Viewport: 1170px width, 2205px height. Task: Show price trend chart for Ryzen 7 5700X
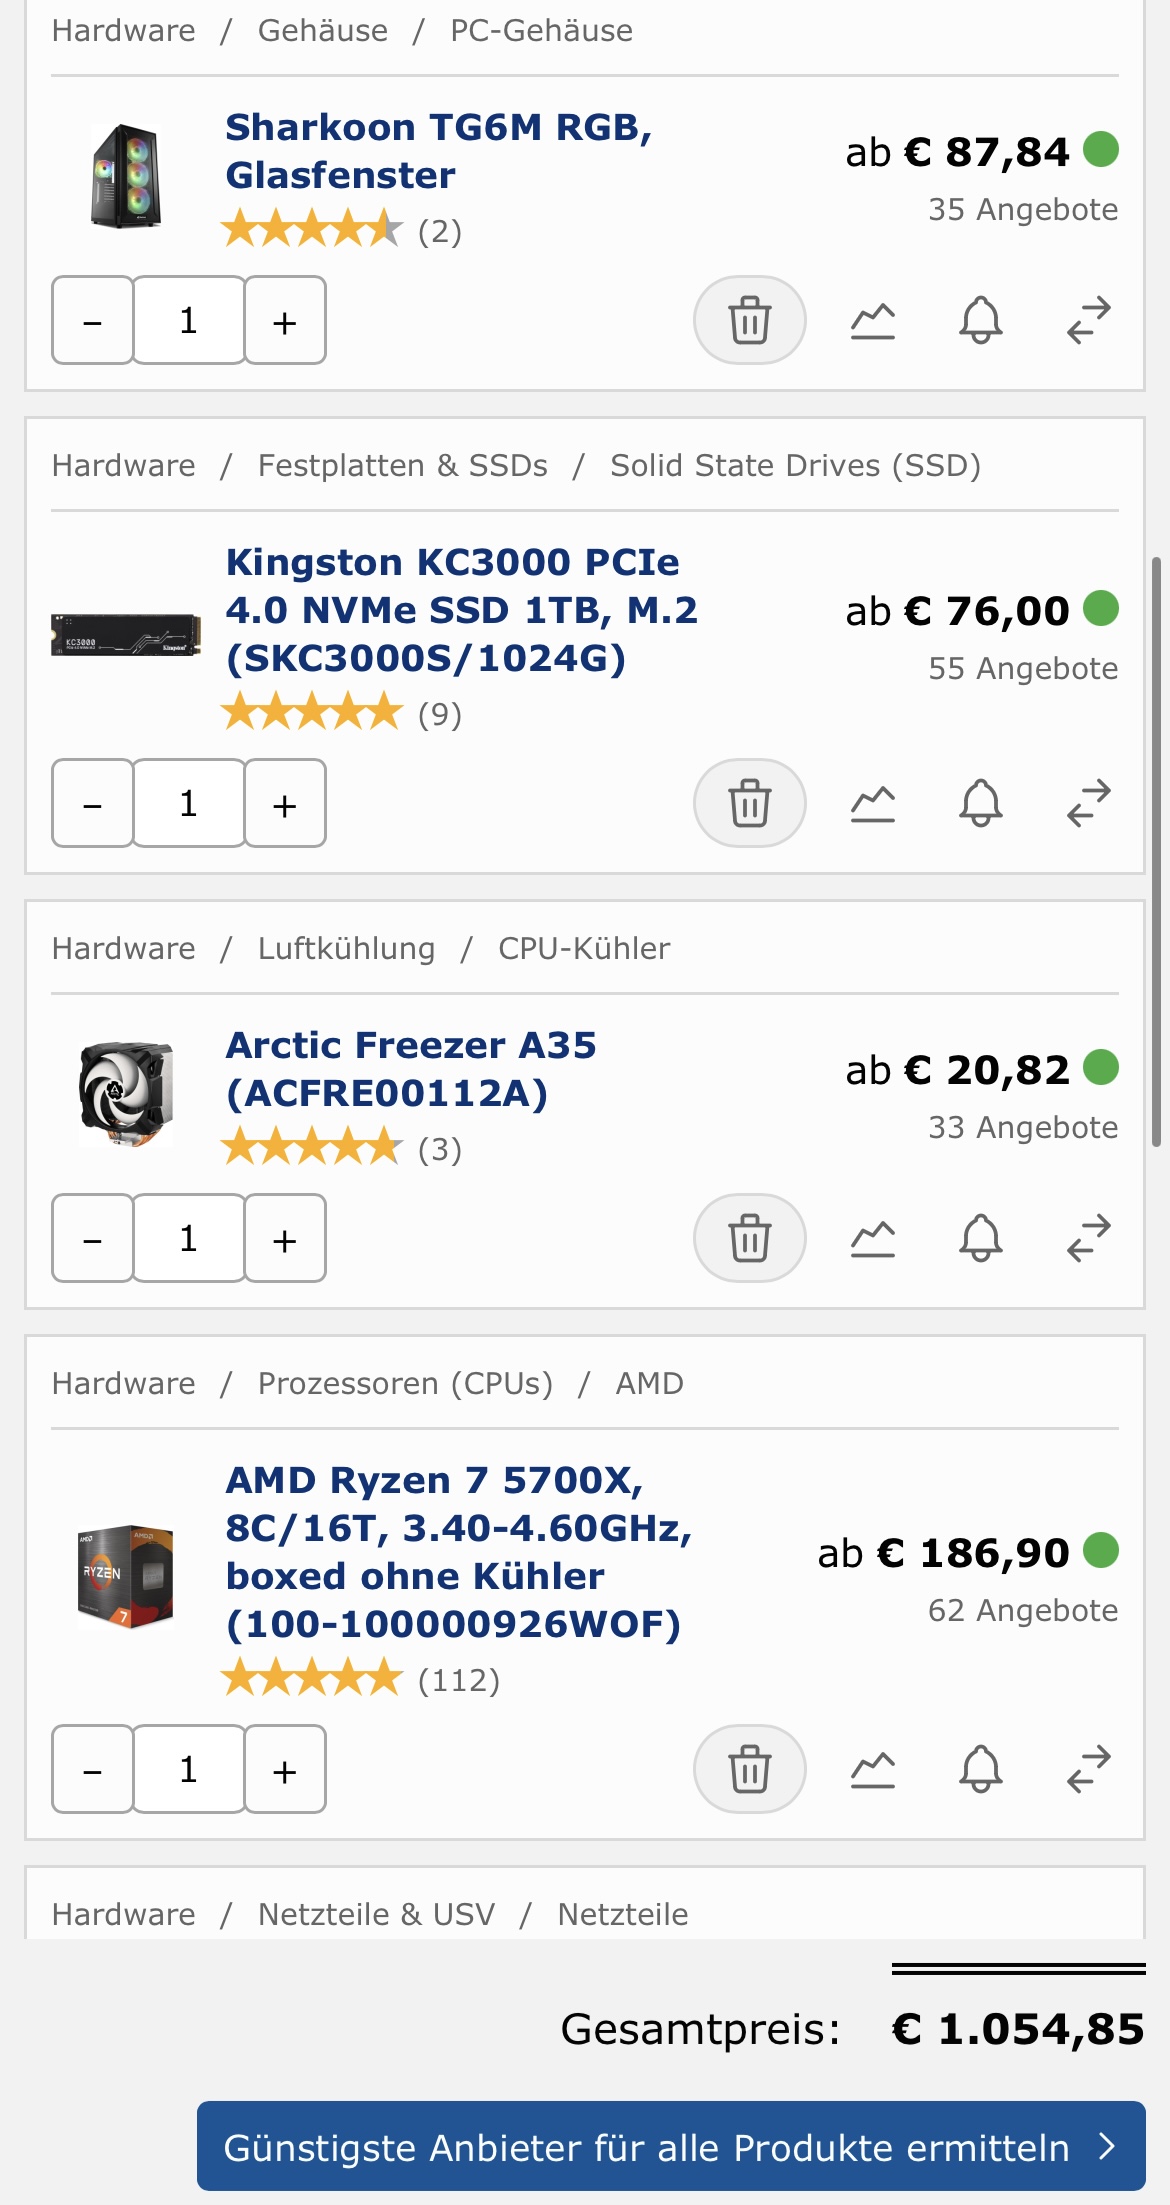point(872,1769)
